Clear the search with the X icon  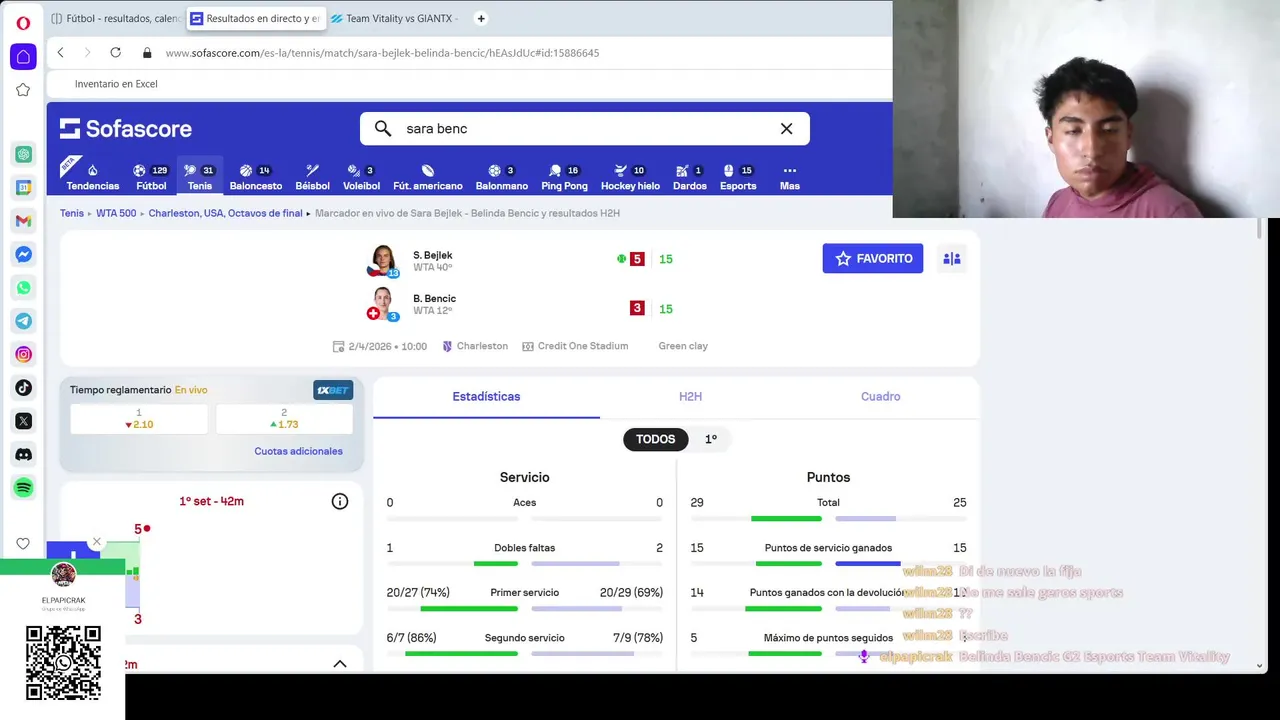[786, 128]
